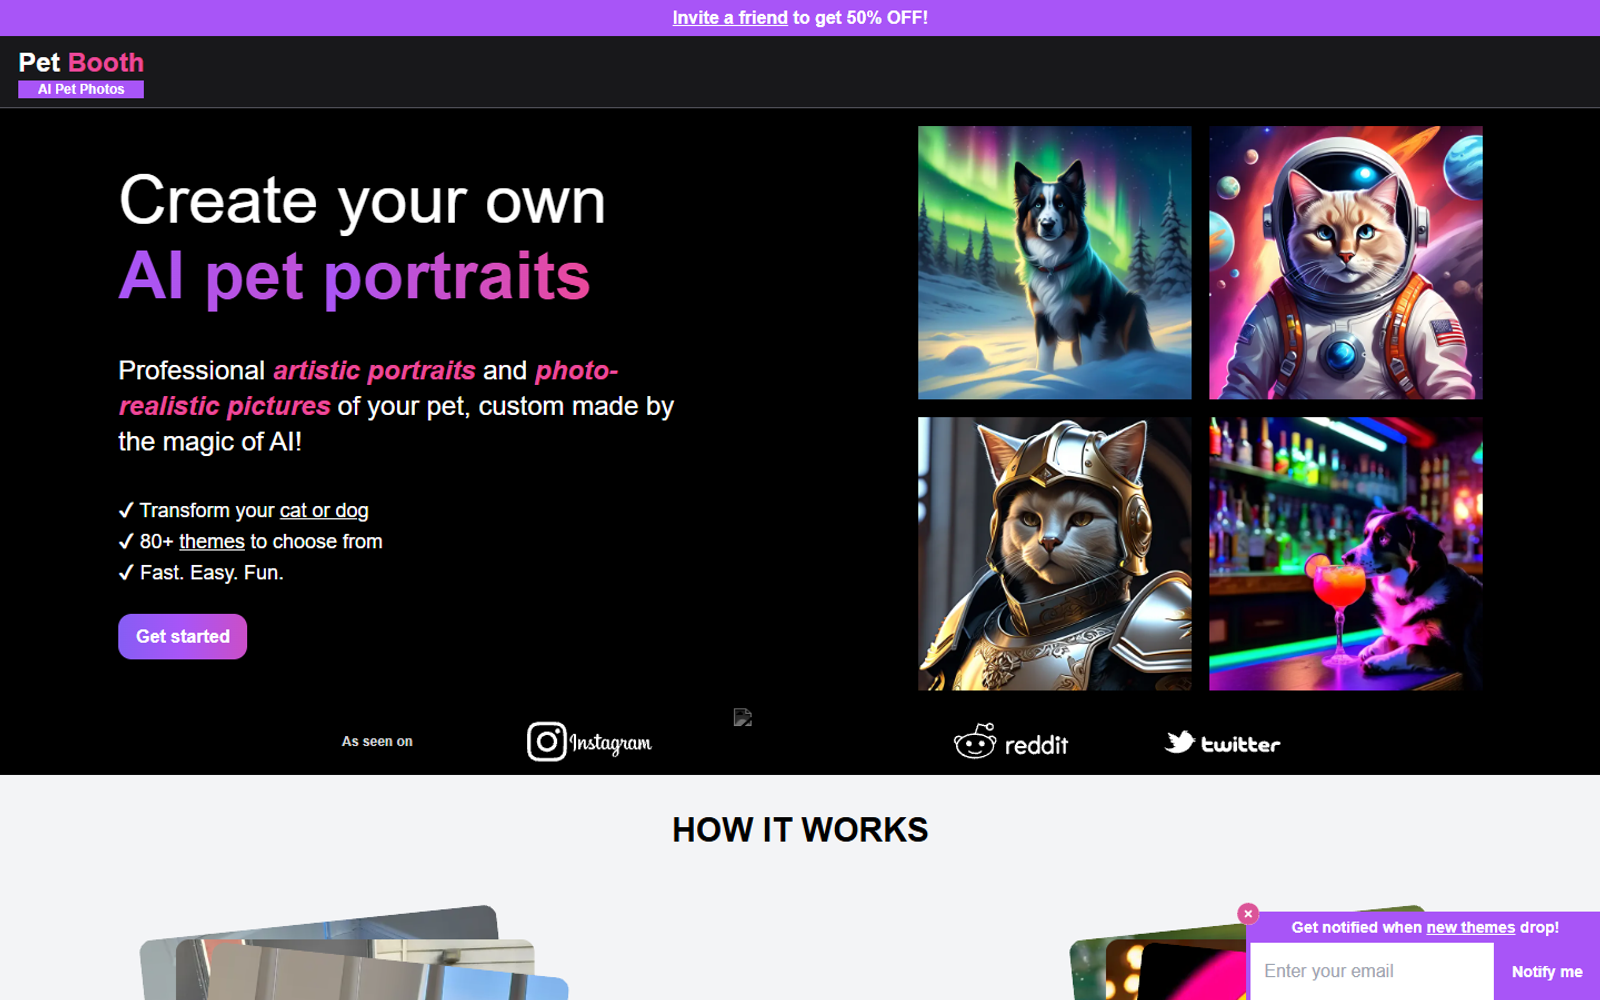Click the HOW IT WORKS heading
The height and width of the screenshot is (1000, 1600).
click(800, 830)
